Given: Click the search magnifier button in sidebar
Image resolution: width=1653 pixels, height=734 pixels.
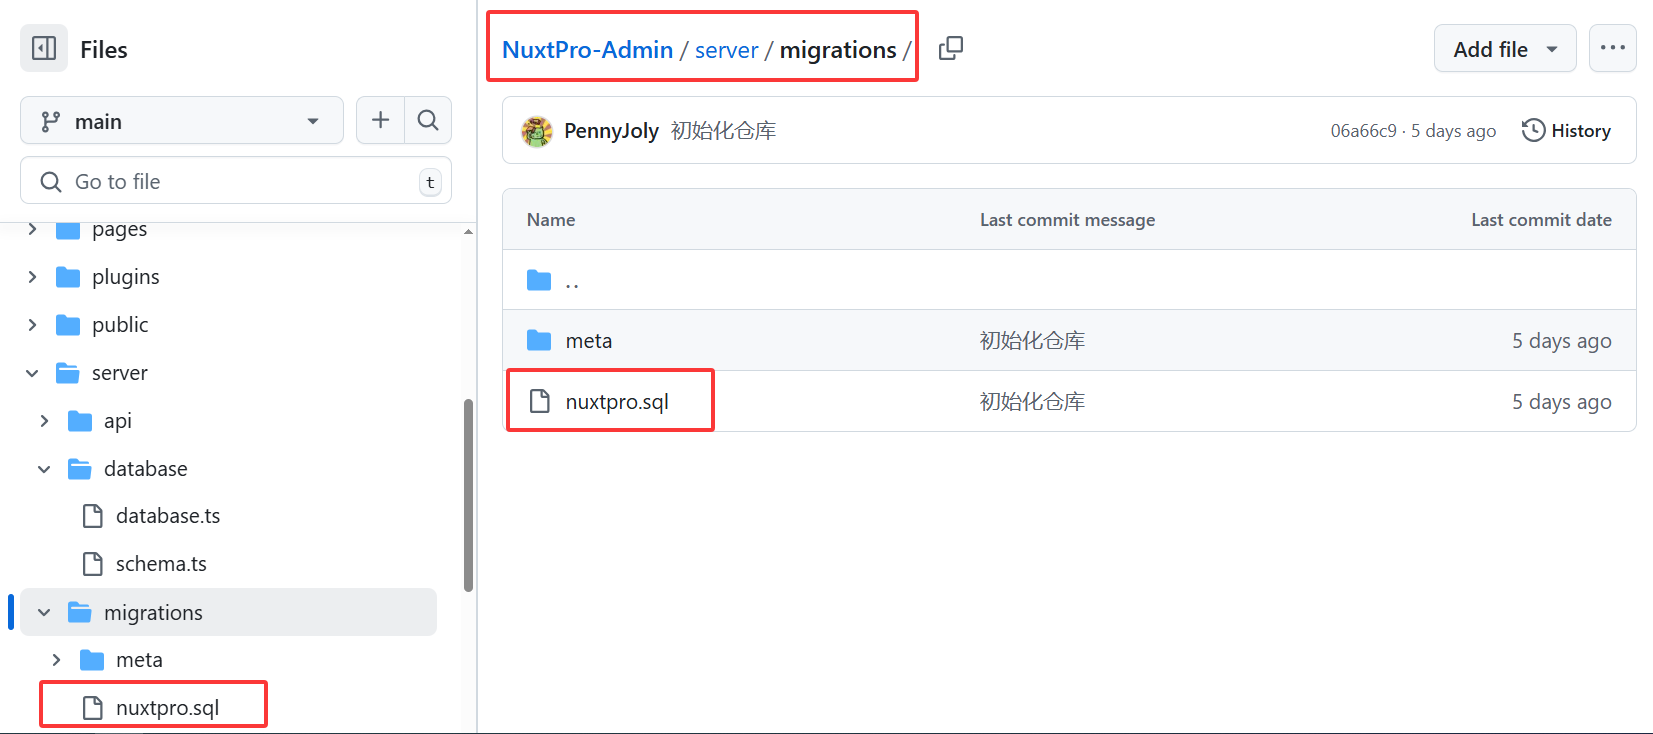Looking at the screenshot, I should [428, 121].
